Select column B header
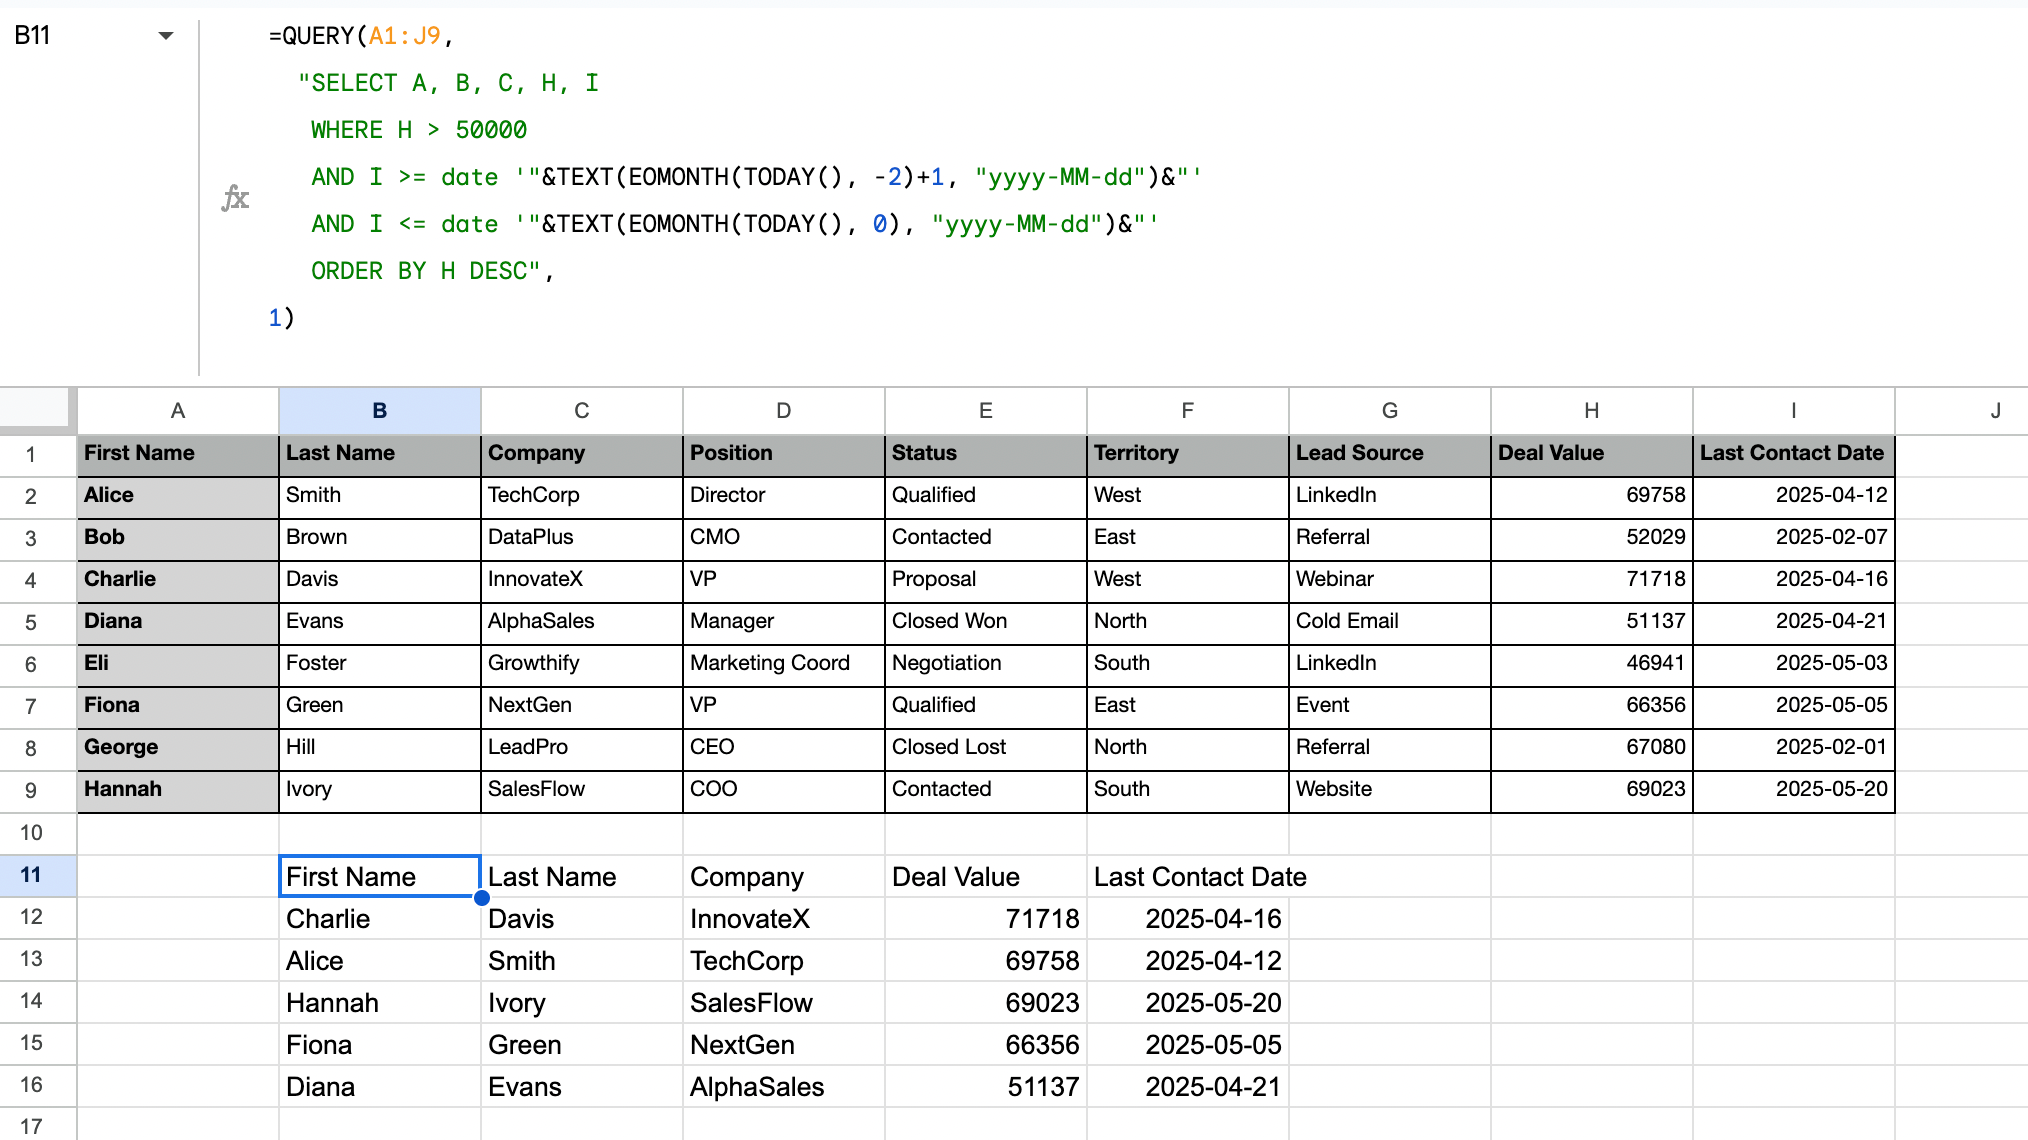 point(379,410)
